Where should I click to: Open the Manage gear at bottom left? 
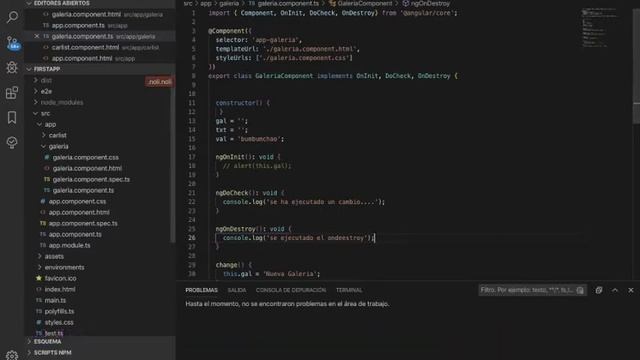(x=12, y=355)
